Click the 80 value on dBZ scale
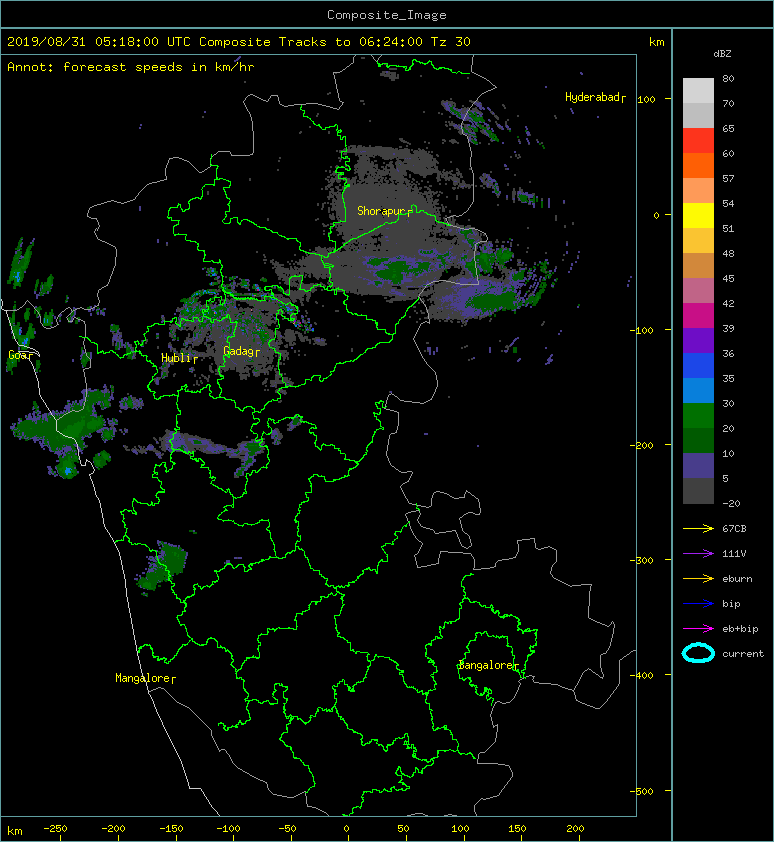Screen dimensions: 774x842 (x=728, y=78)
